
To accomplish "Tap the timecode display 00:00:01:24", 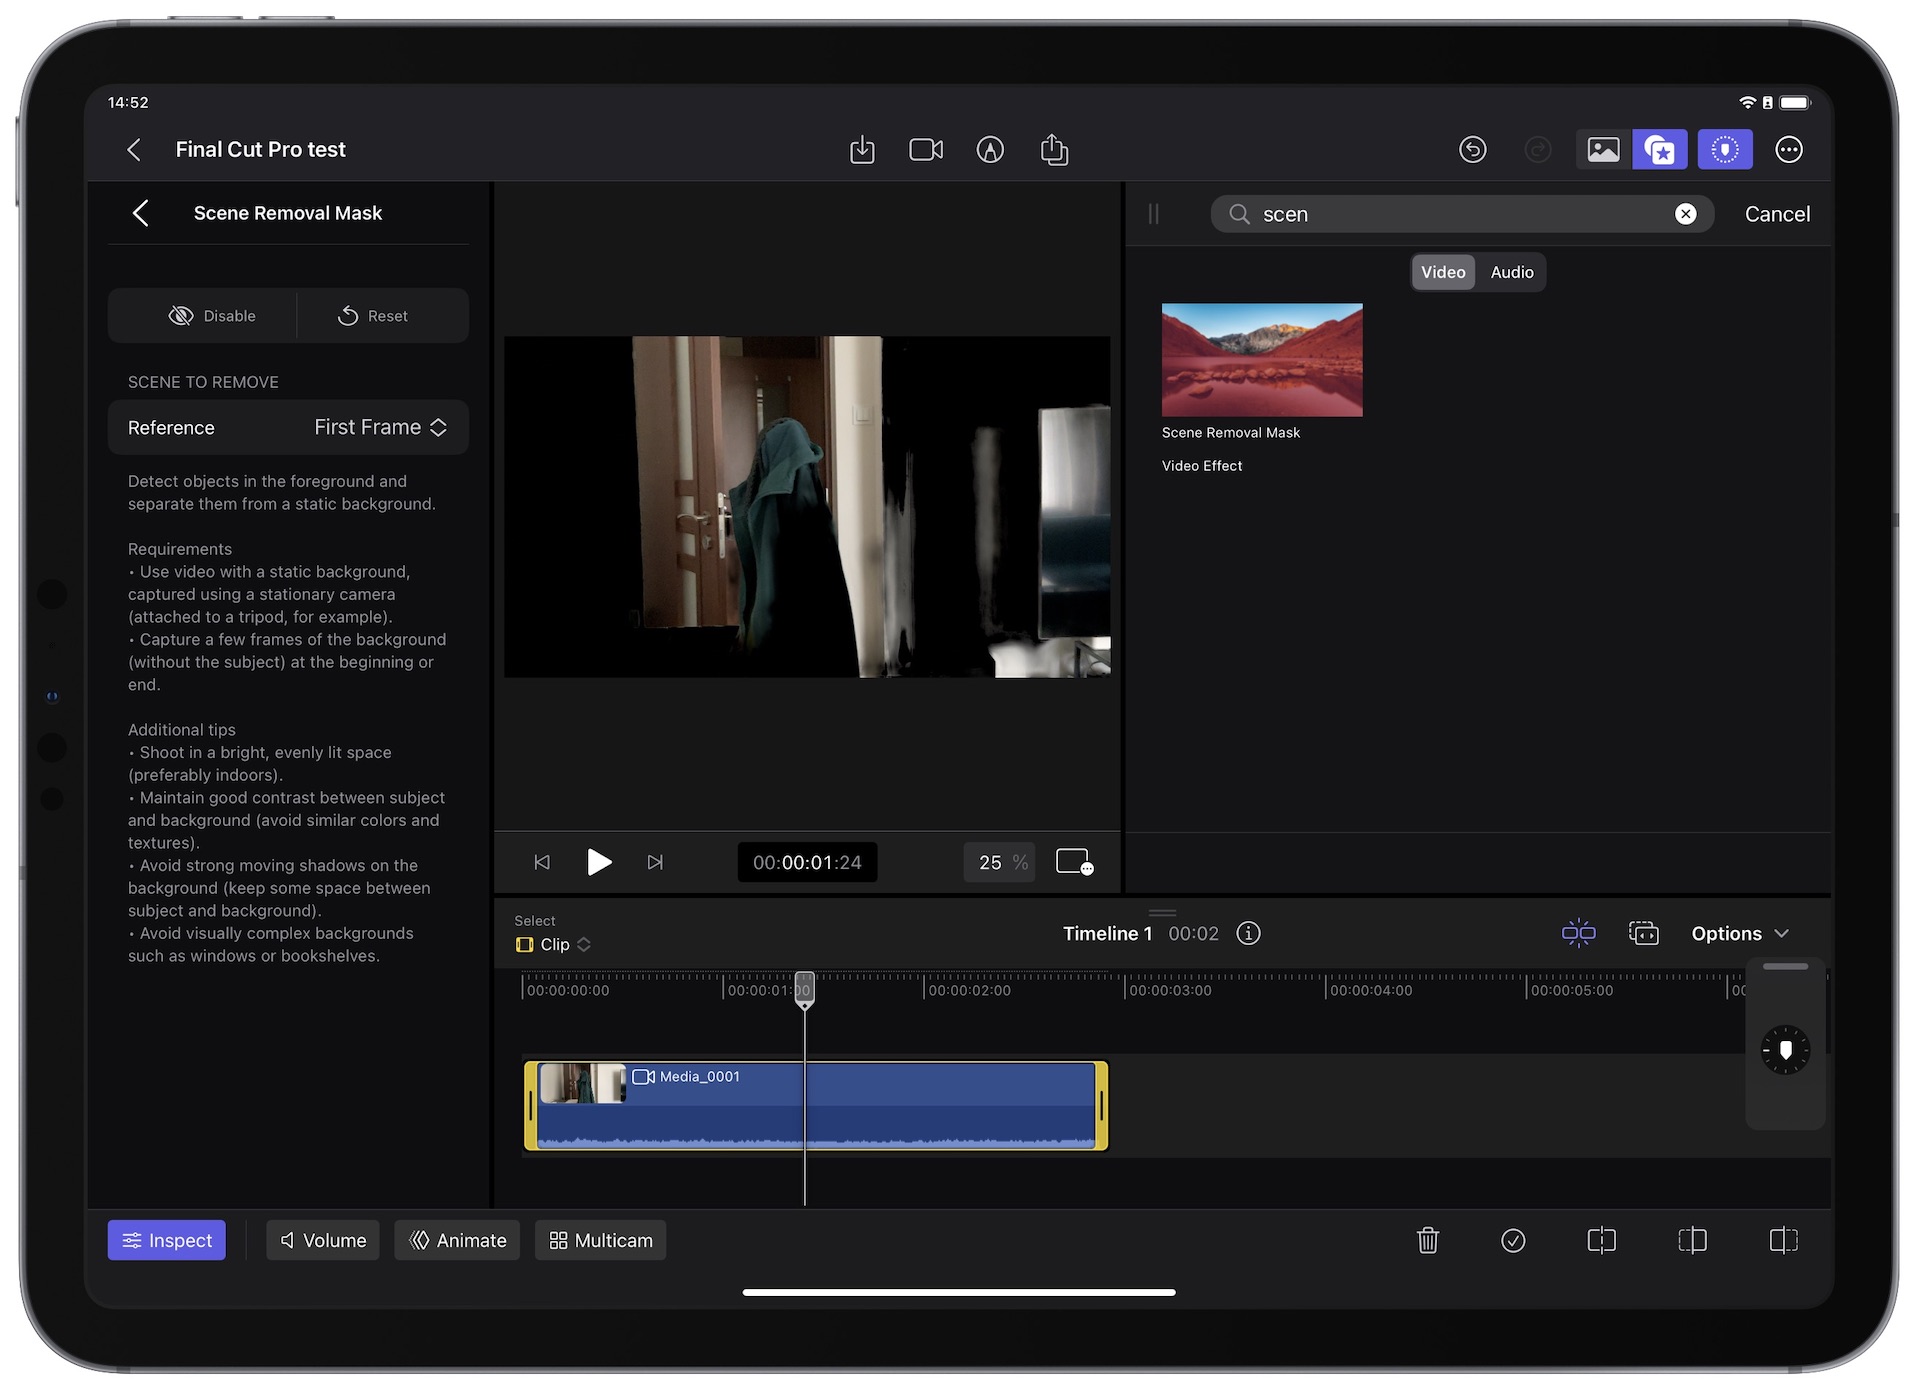I will point(807,862).
